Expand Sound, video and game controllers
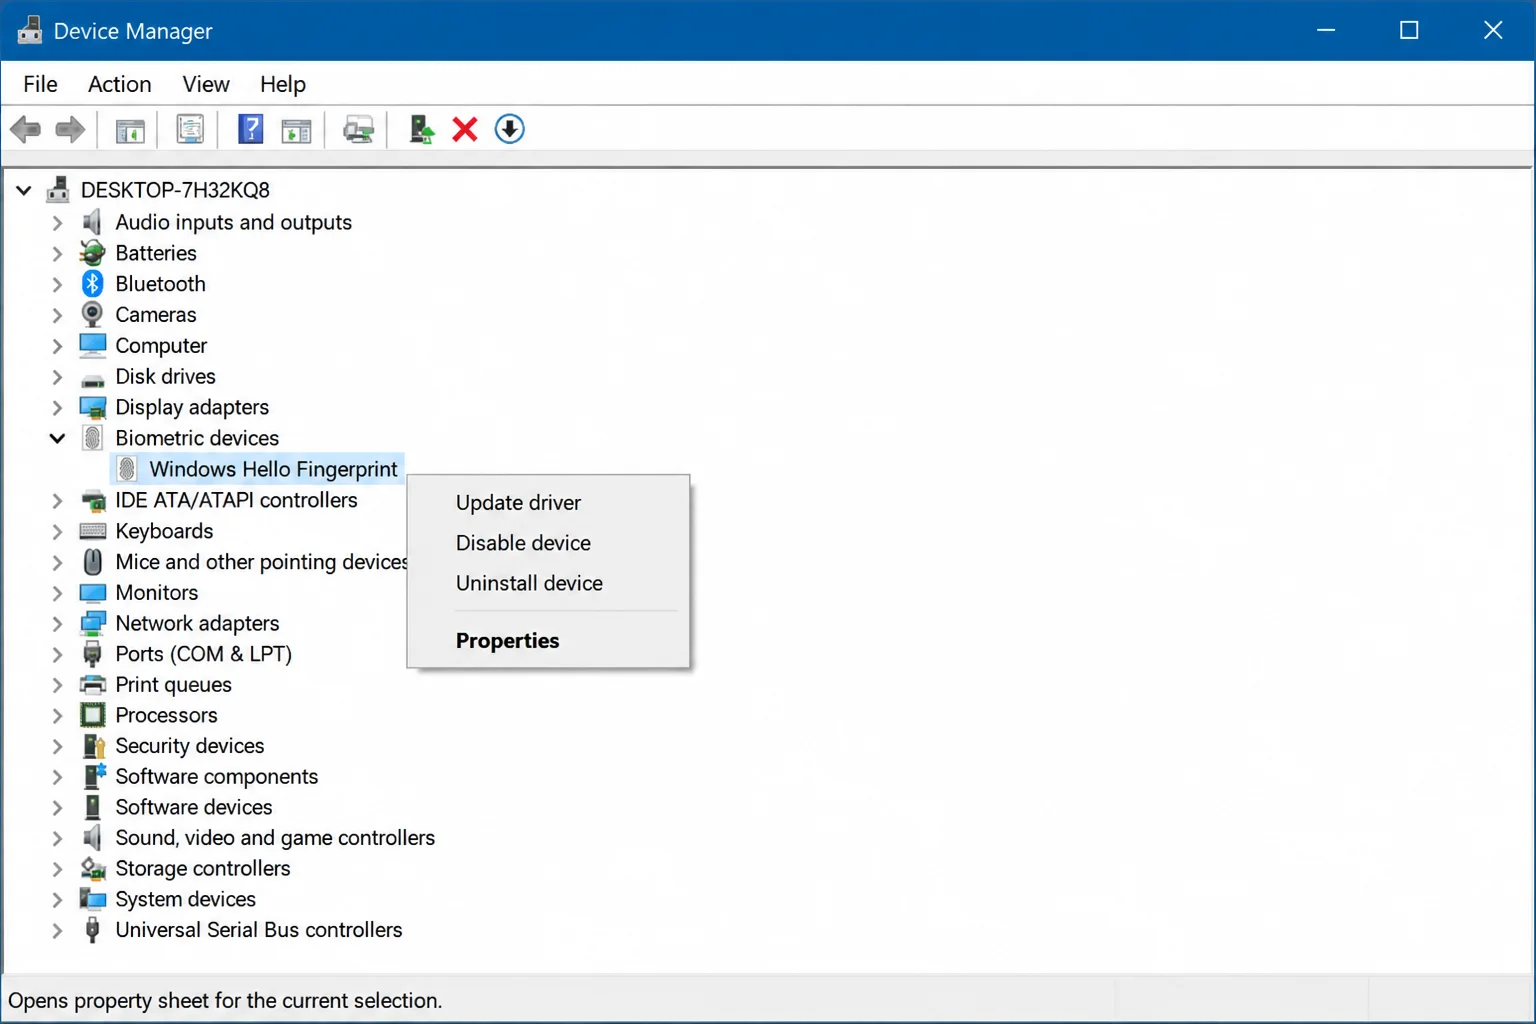This screenshot has width=1536, height=1024. tap(57, 838)
